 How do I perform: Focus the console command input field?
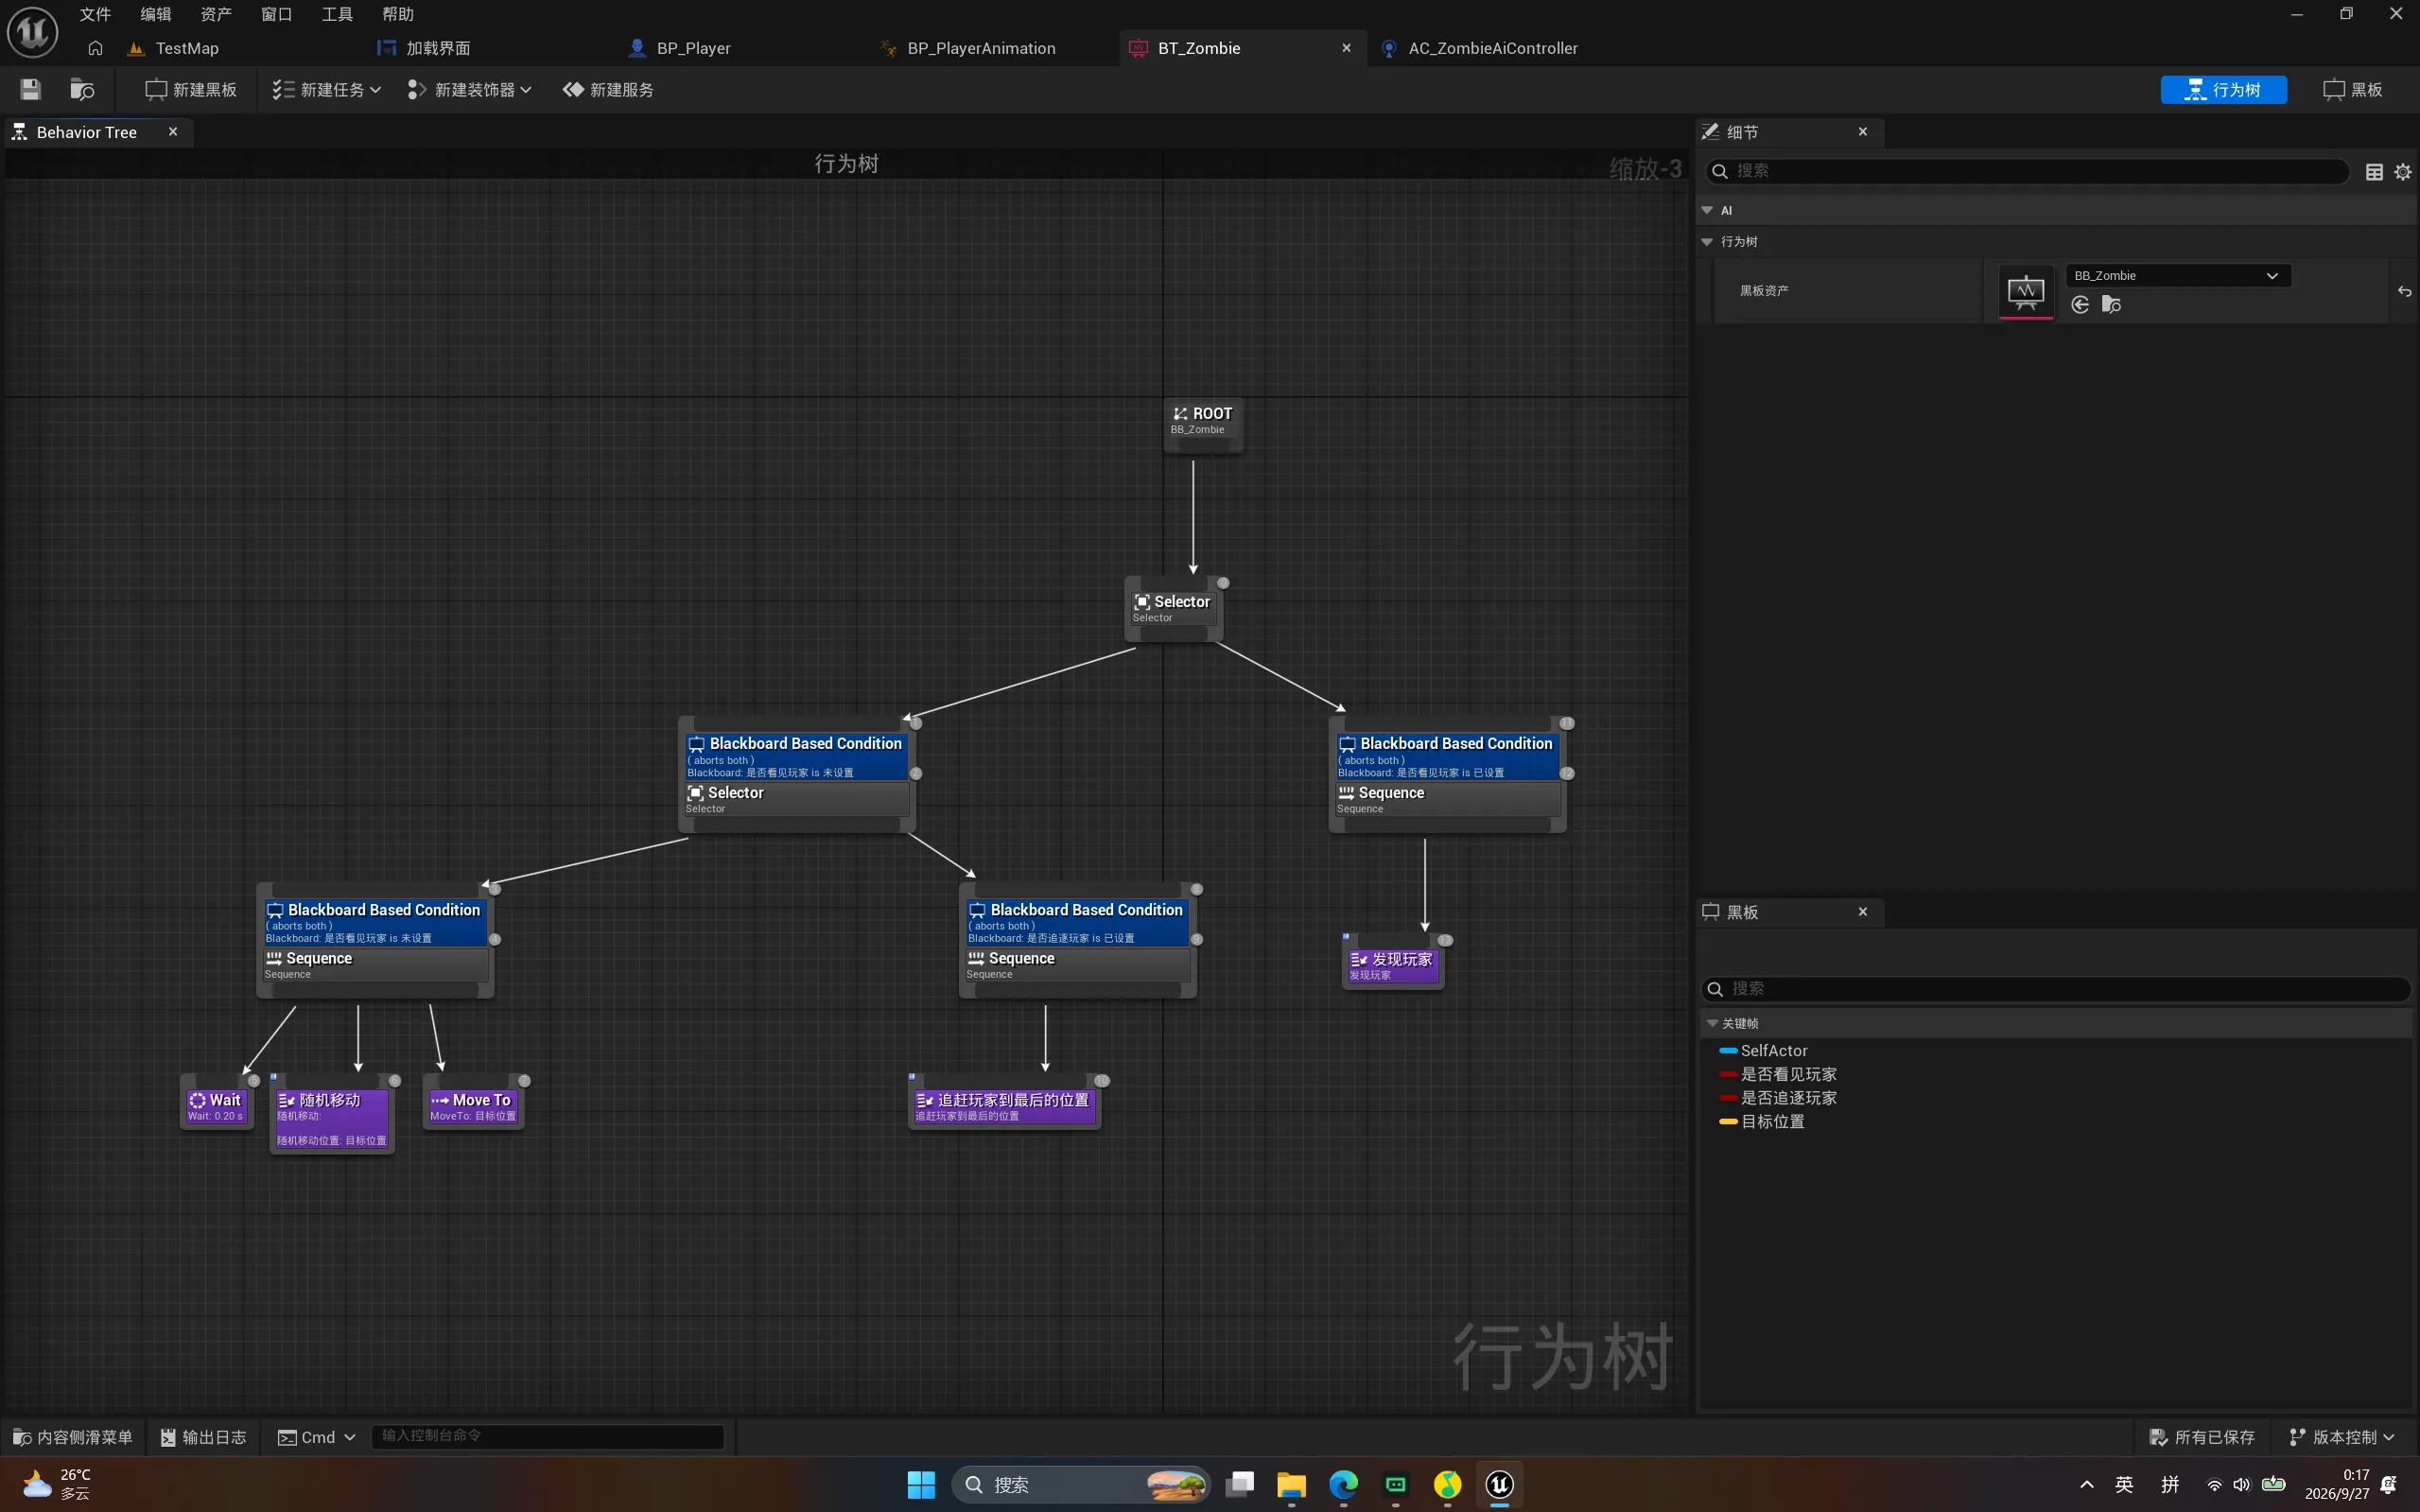pyautogui.click(x=548, y=1436)
